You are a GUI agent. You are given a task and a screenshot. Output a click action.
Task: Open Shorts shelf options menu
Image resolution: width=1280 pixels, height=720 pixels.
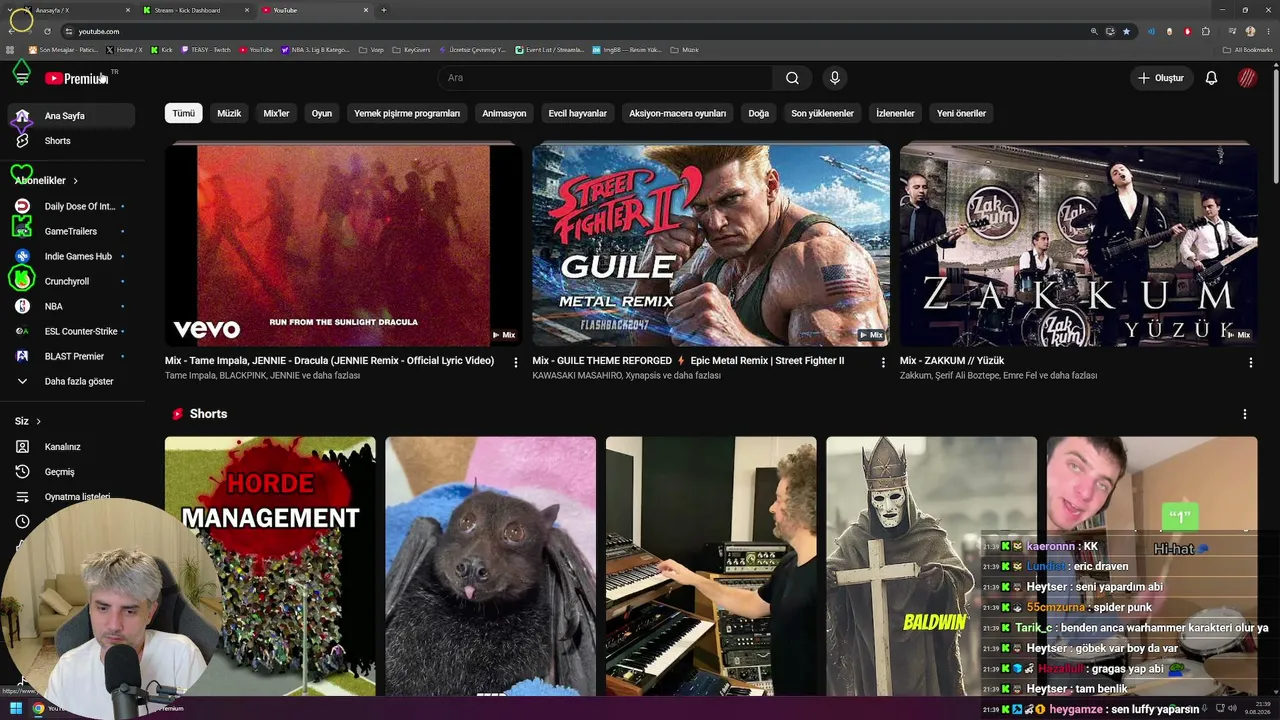click(1245, 414)
